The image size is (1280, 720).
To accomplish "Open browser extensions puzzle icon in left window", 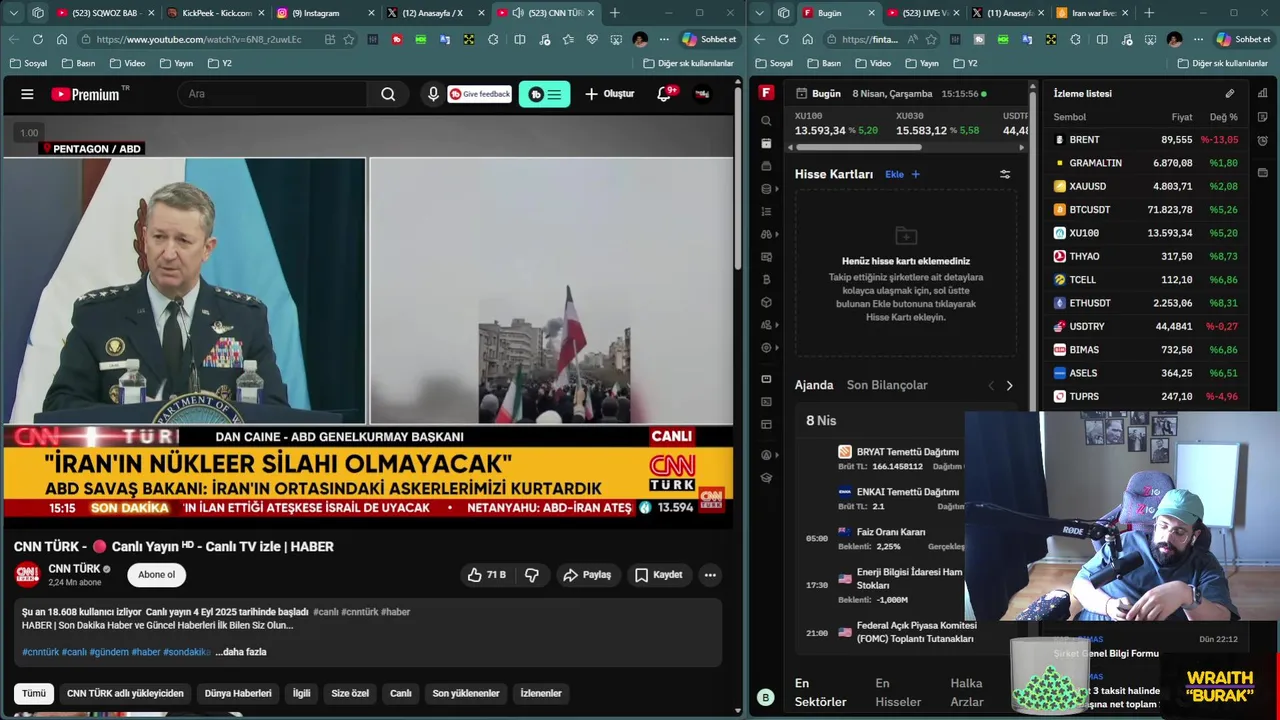I will (x=493, y=39).
